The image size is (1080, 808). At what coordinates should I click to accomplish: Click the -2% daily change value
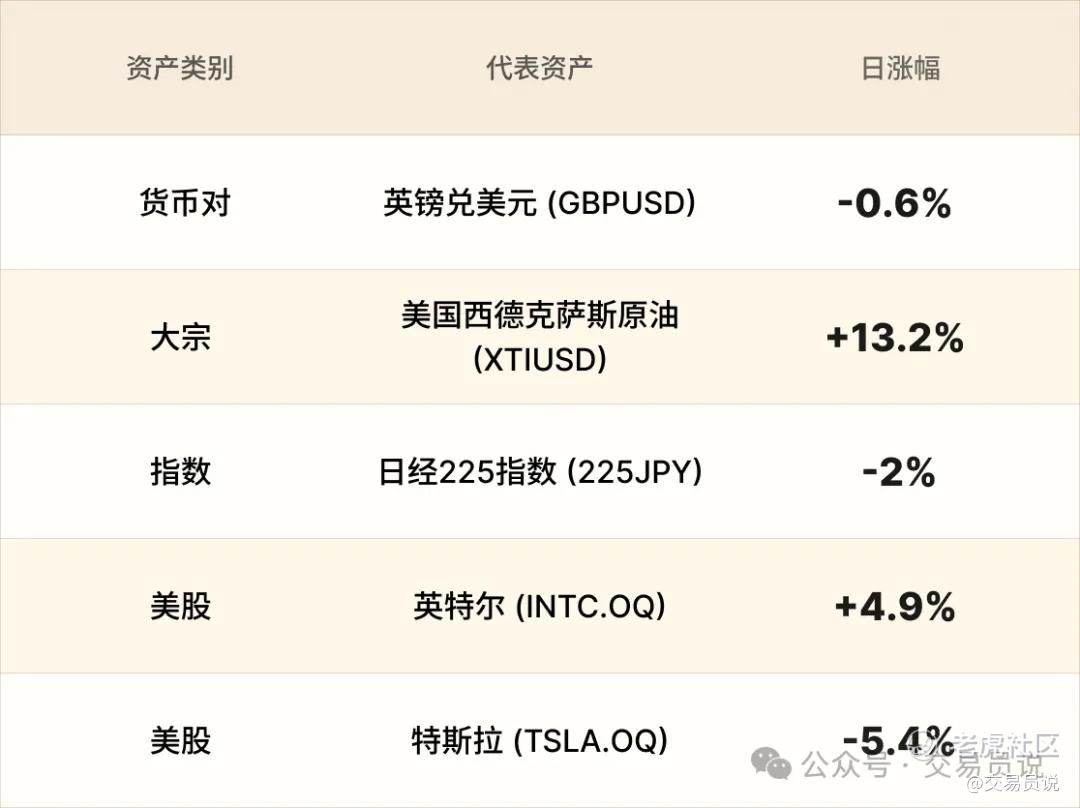pyautogui.click(x=898, y=472)
